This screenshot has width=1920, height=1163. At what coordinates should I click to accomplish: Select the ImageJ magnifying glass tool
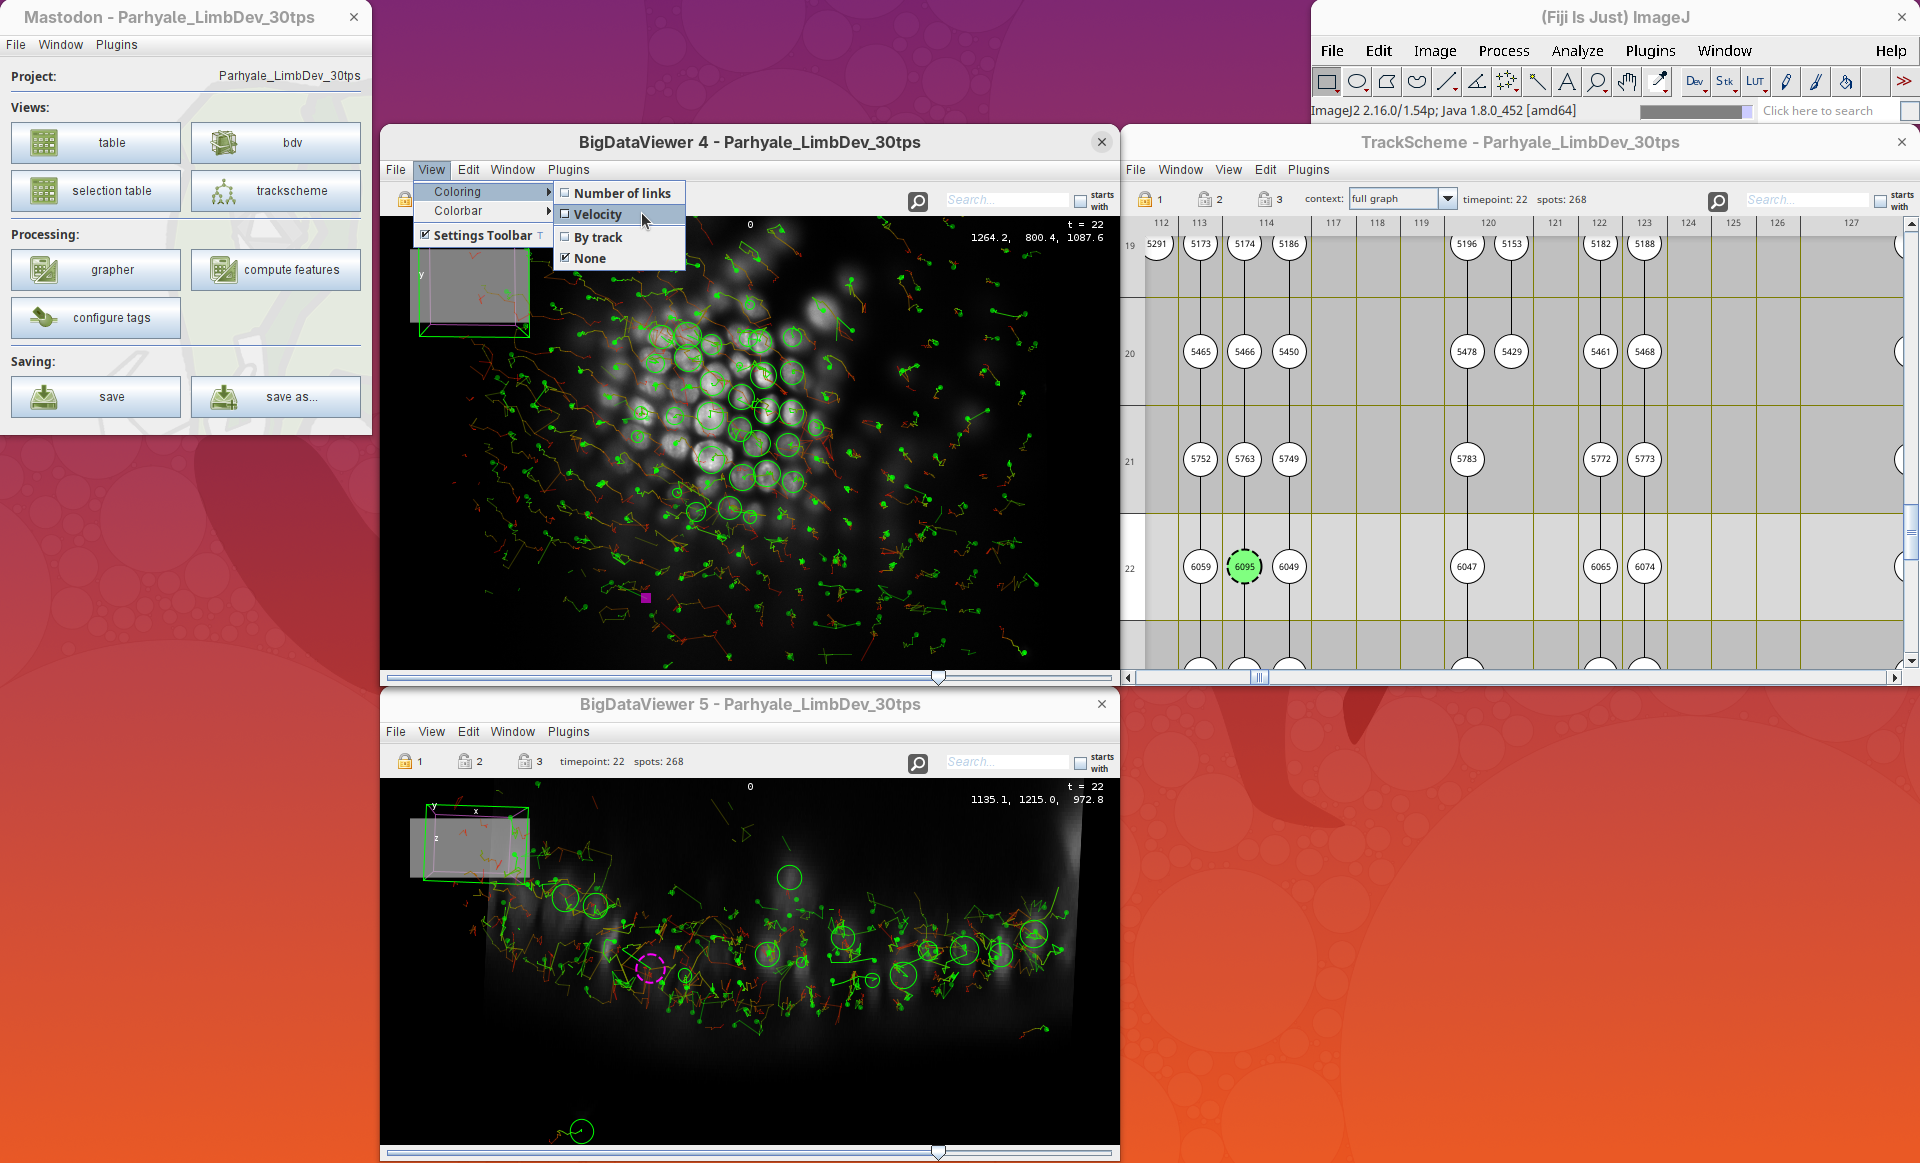pyautogui.click(x=1597, y=82)
